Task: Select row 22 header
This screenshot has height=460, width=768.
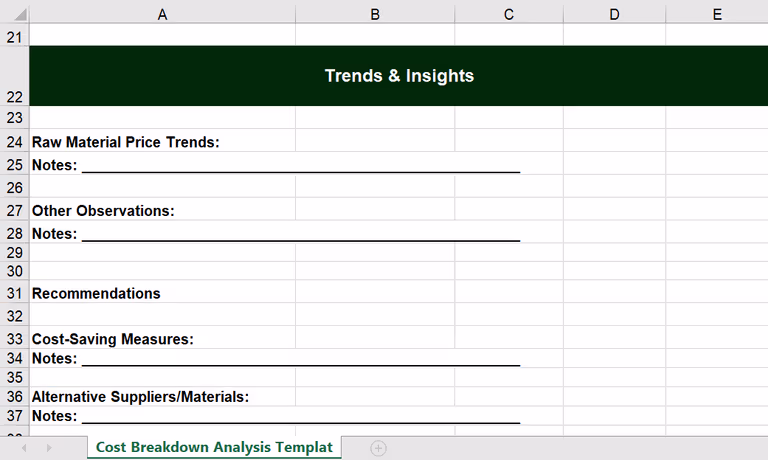Action: point(15,76)
